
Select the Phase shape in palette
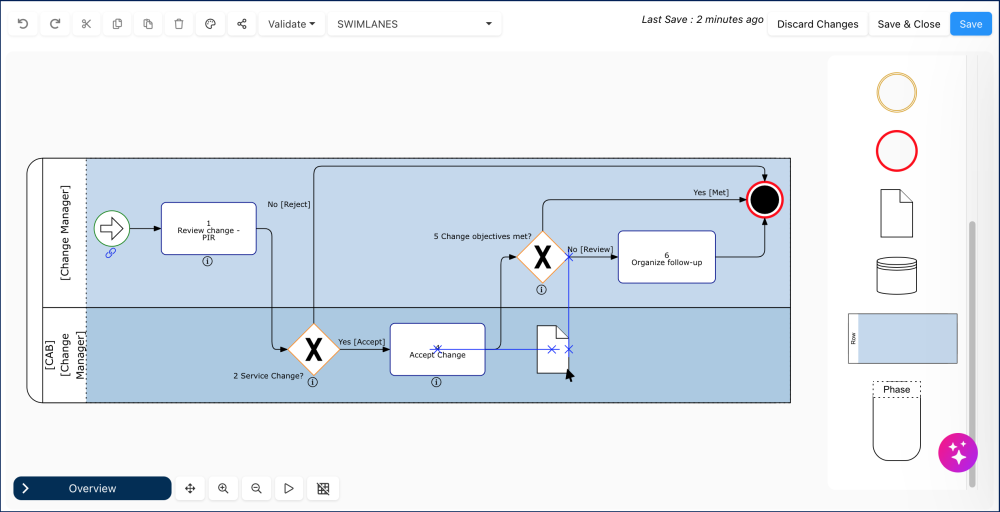coord(897,420)
